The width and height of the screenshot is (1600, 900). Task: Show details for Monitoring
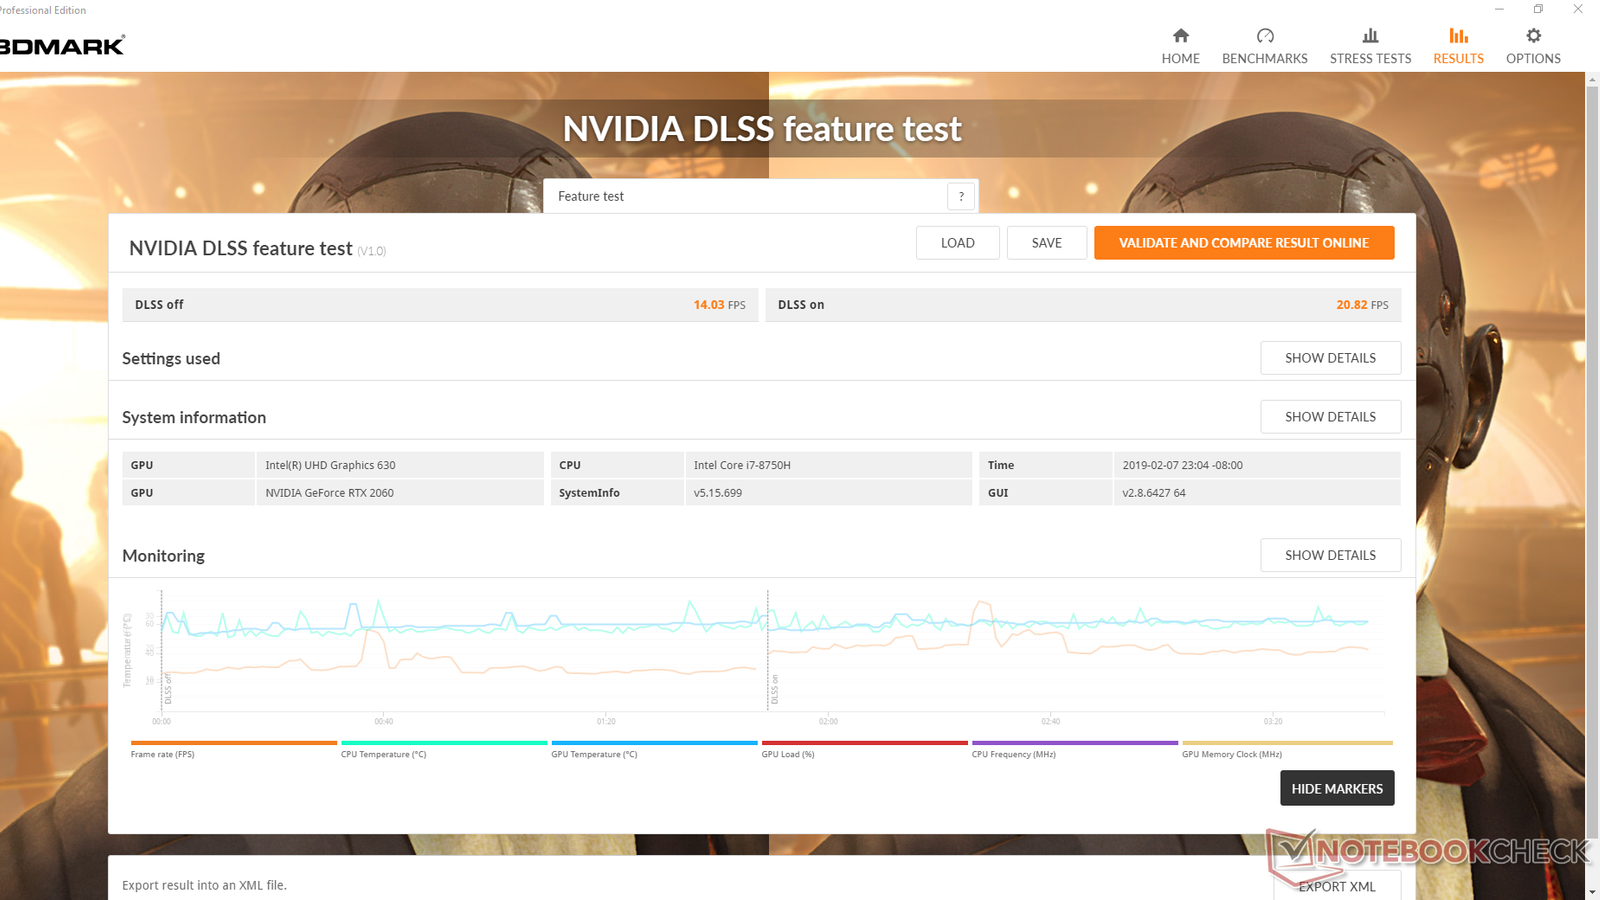(x=1330, y=555)
